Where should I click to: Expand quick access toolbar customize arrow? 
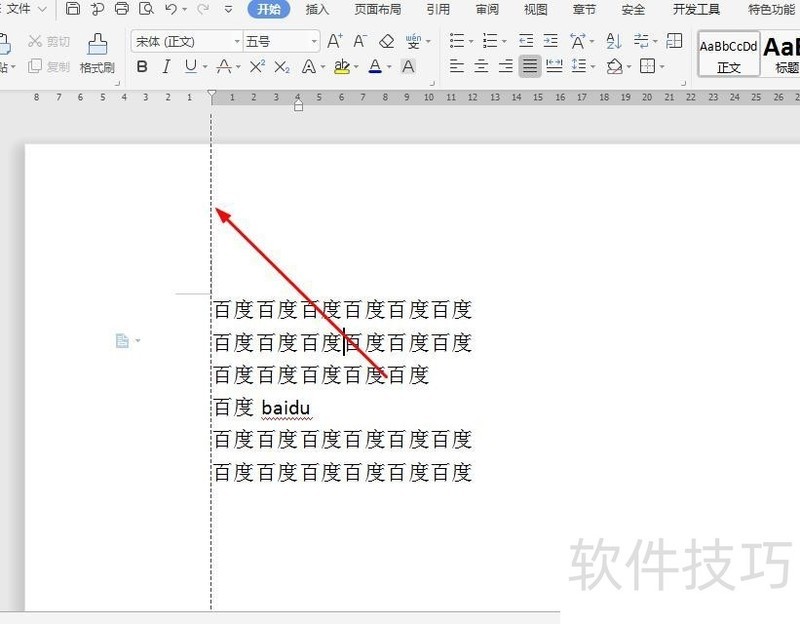coord(228,9)
